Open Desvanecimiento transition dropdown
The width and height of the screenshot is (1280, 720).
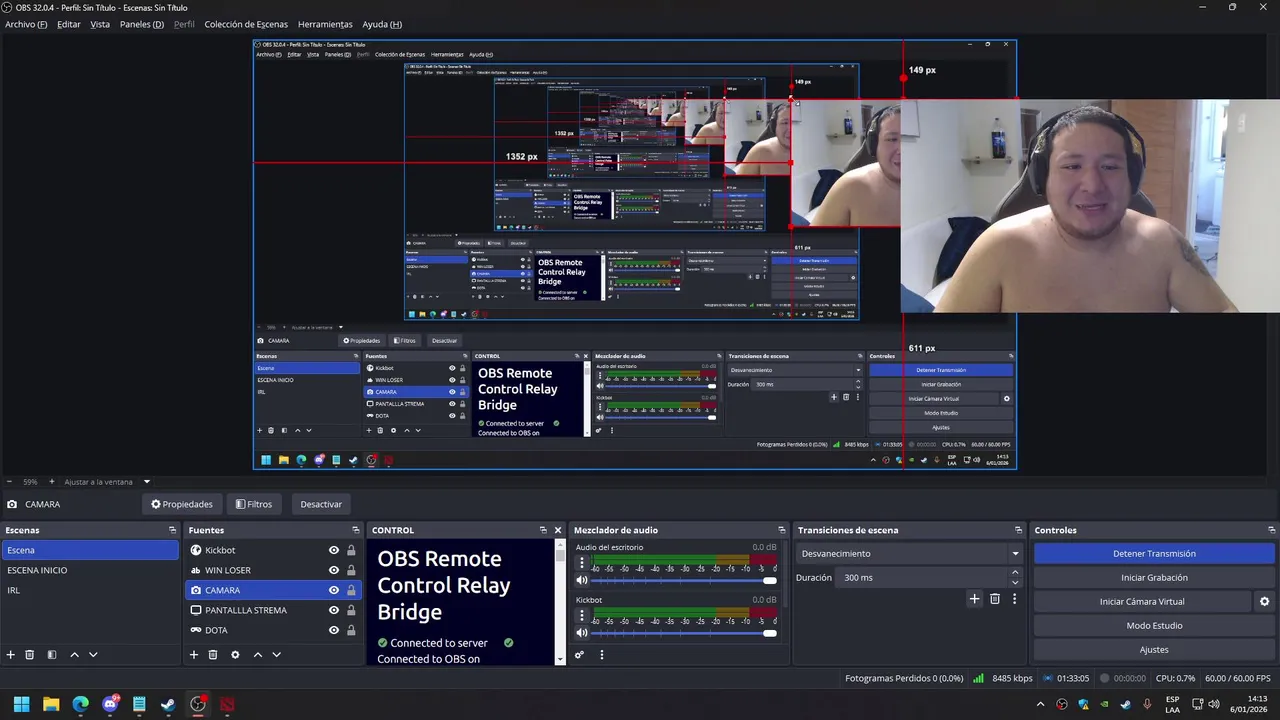tap(910, 554)
